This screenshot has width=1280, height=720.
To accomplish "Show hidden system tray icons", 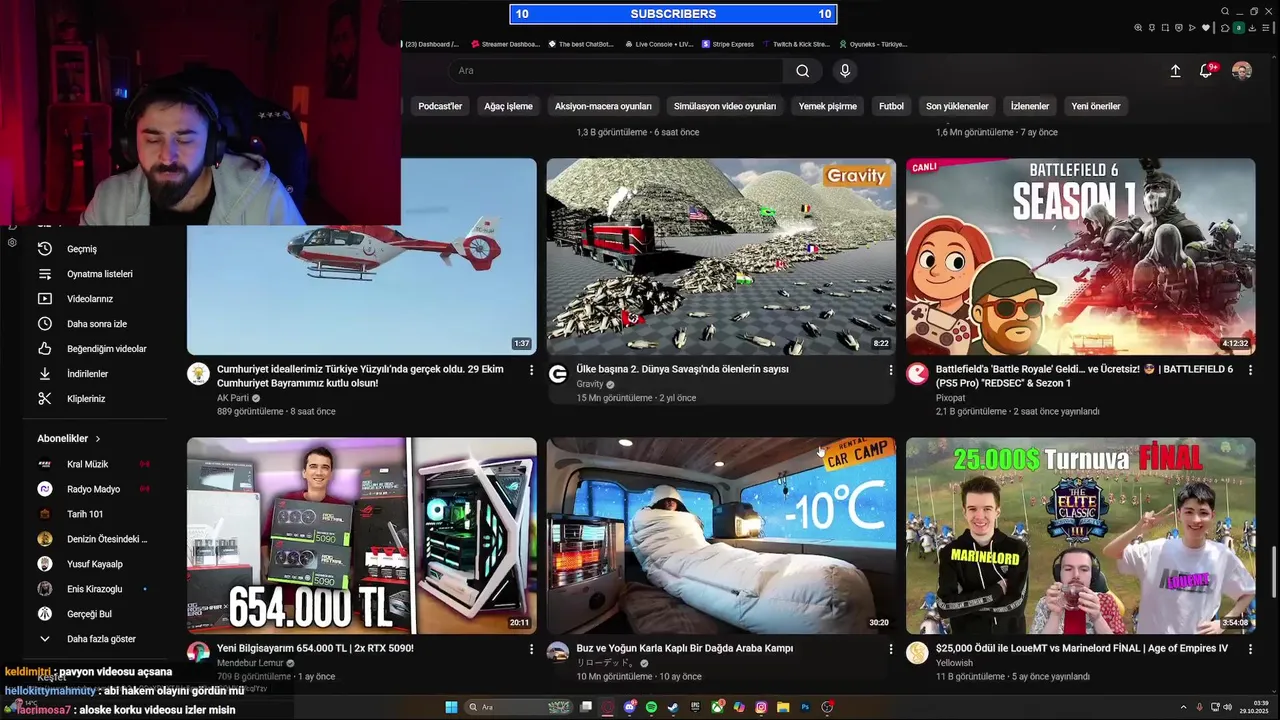I will tap(1185, 707).
